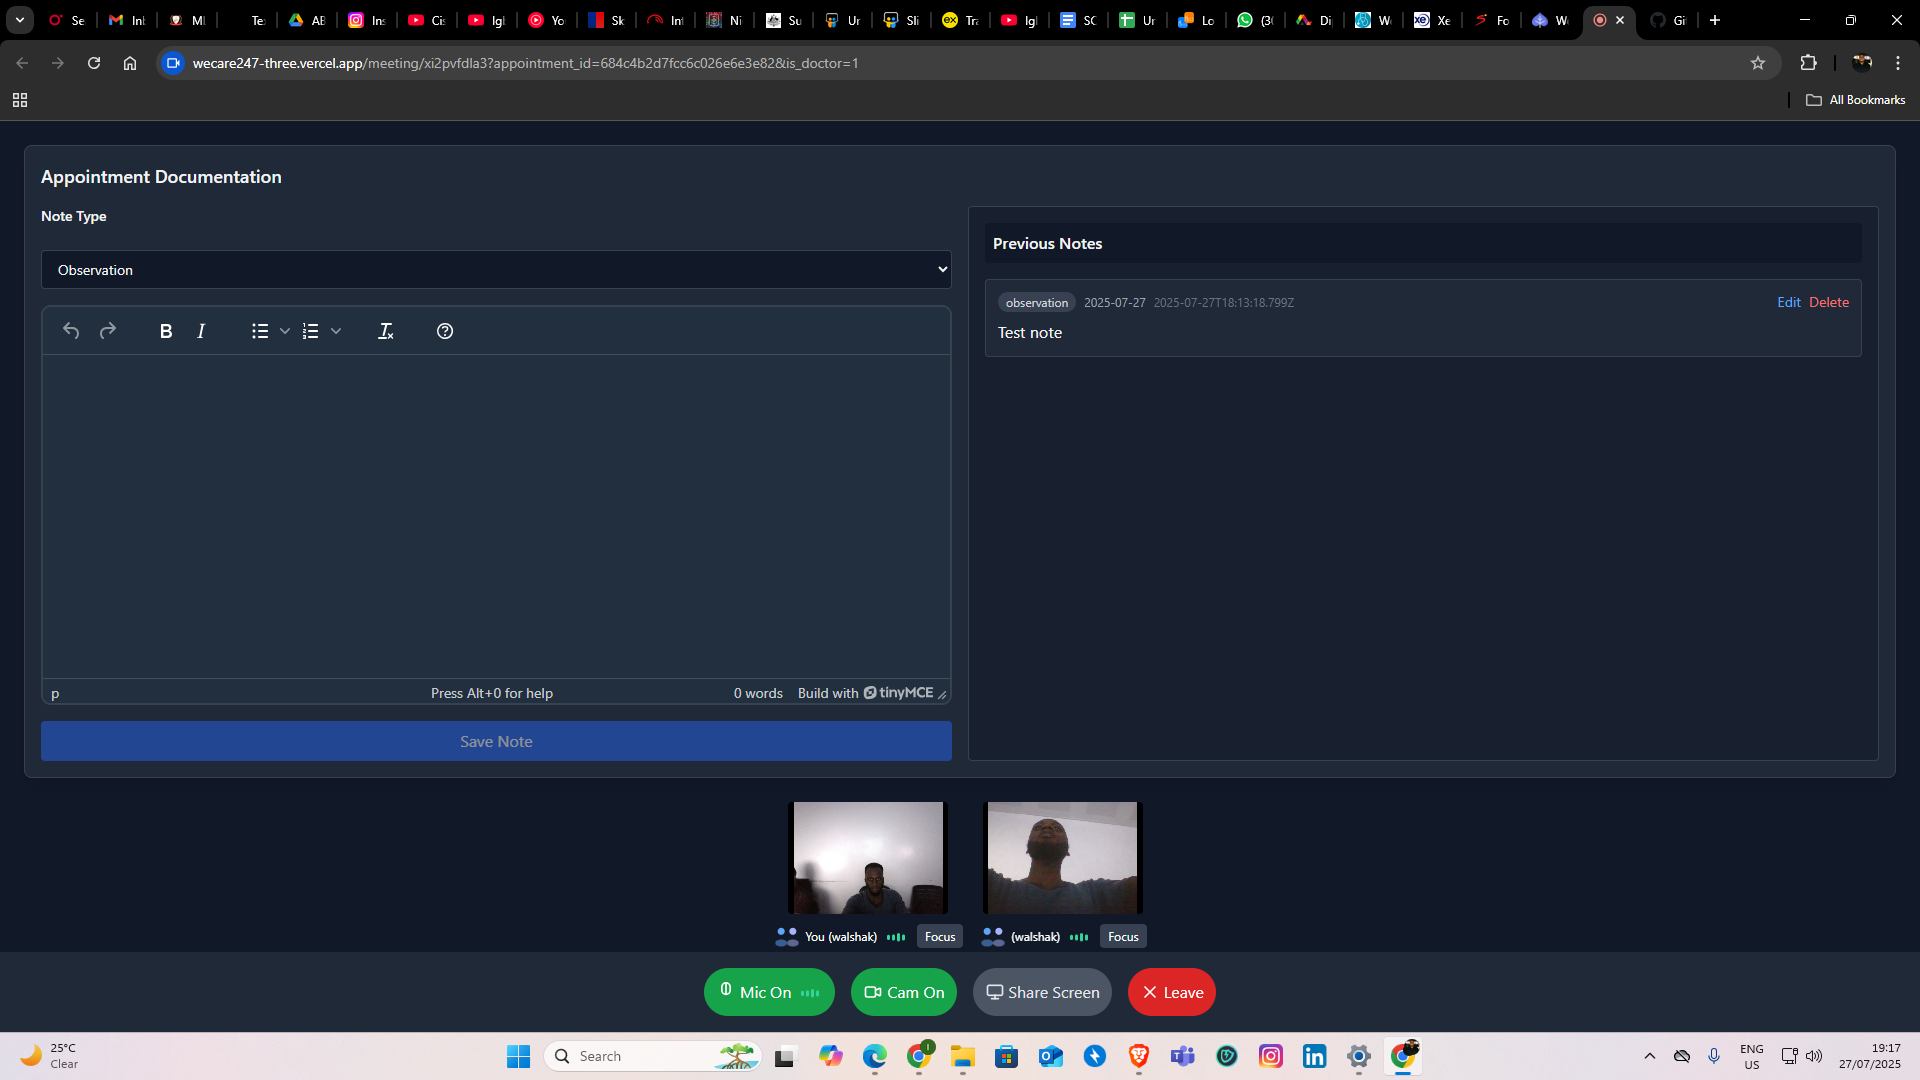Click the Share Screen monitor icon

[995, 992]
